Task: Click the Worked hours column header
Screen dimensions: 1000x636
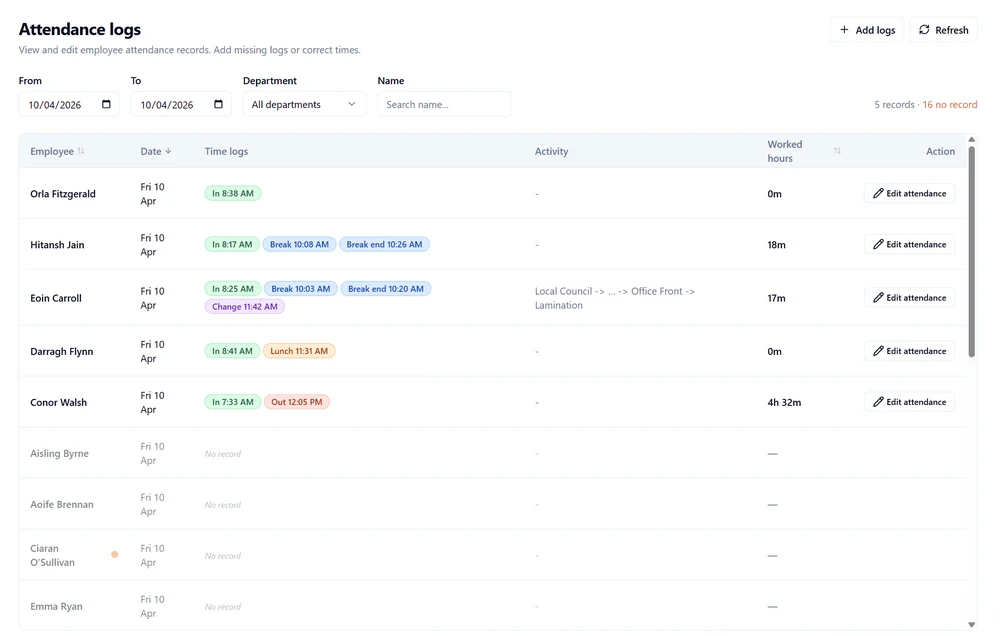Action: click(x=784, y=151)
